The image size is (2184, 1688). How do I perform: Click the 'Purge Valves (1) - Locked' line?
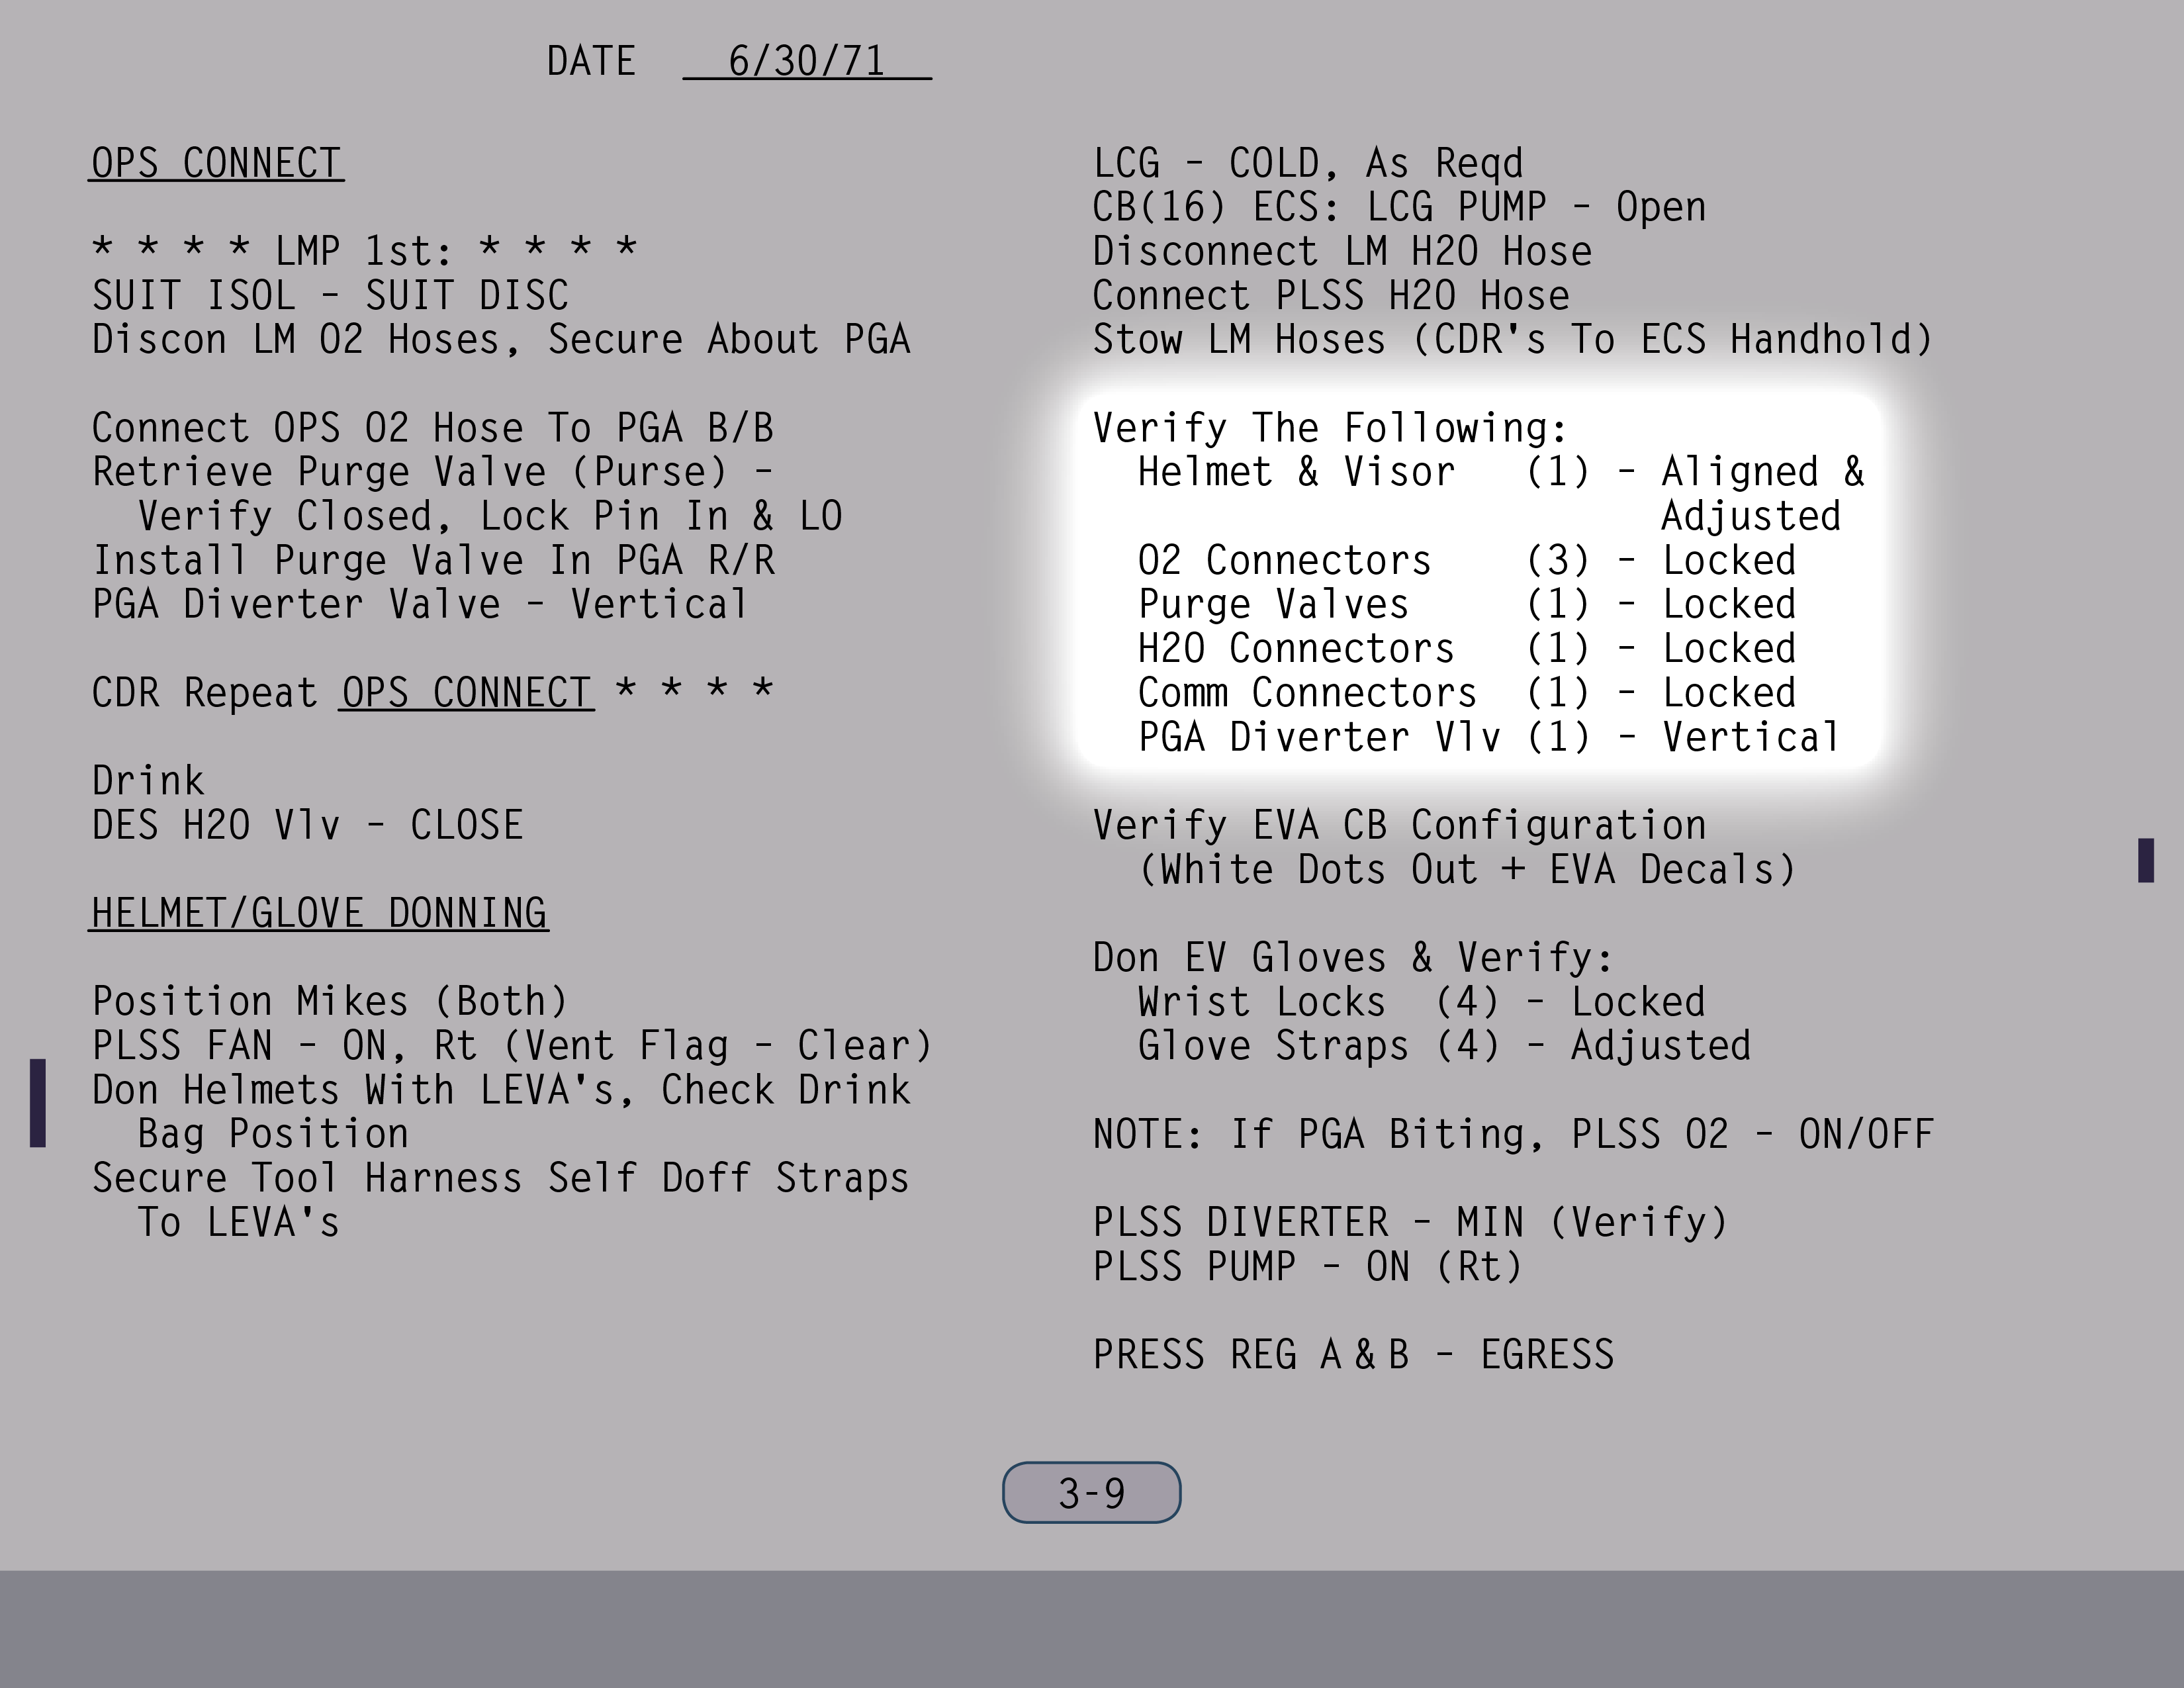pos(1466,604)
